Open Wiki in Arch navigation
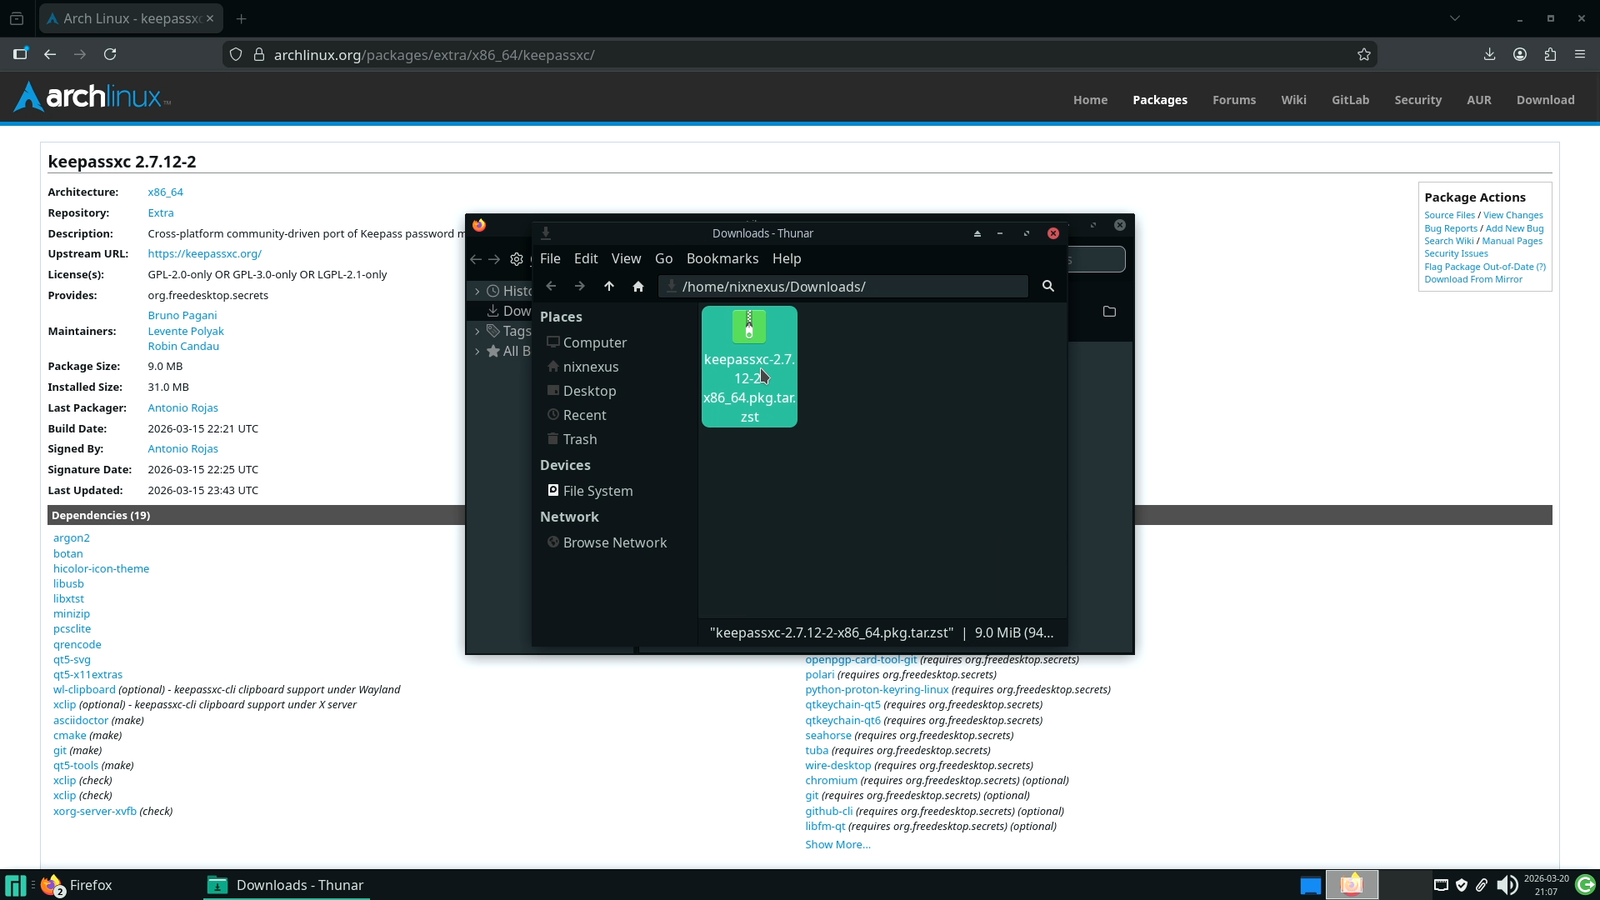Viewport: 1600px width, 900px height. pyautogui.click(x=1293, y=100)
